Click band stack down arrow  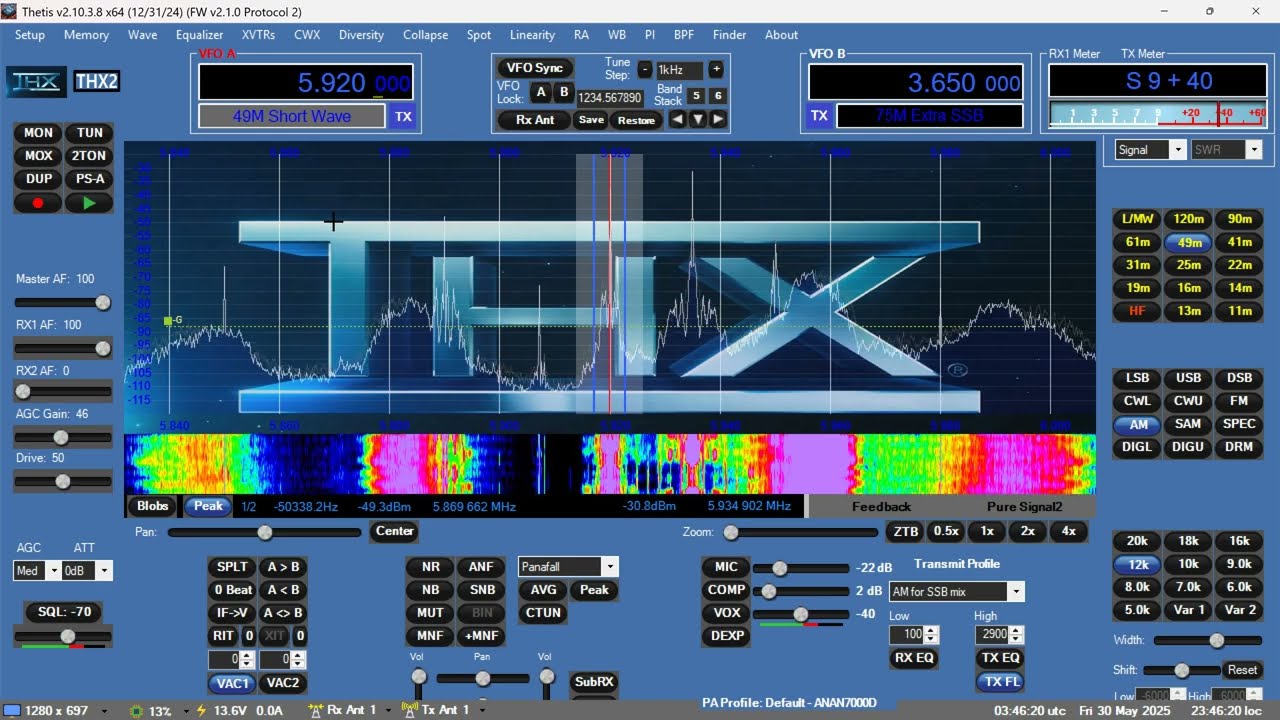[698, 119]
